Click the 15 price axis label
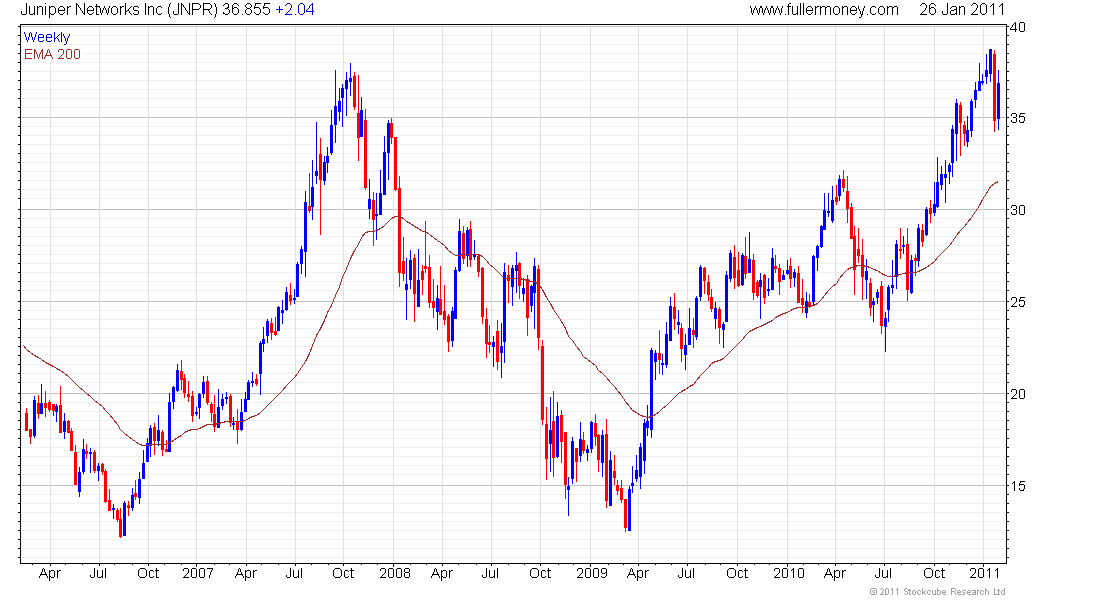 pos(1017,486)
